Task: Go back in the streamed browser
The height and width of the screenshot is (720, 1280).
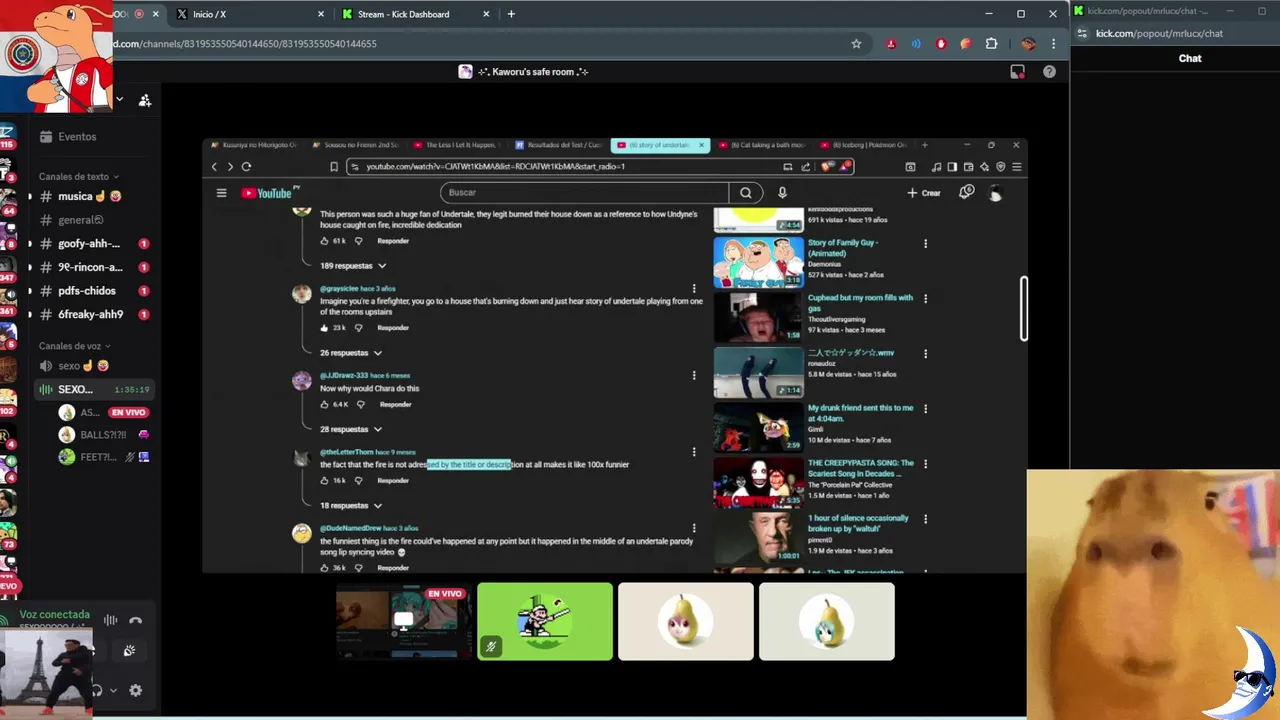Action: coord(214,167)
